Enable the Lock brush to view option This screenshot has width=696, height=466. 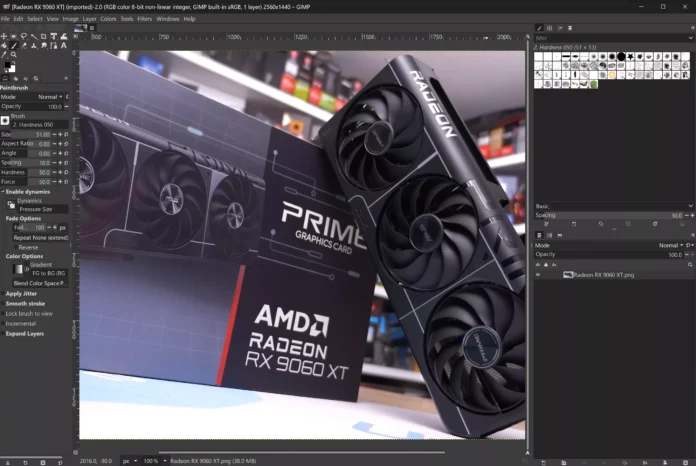click(x=28, y=313)
